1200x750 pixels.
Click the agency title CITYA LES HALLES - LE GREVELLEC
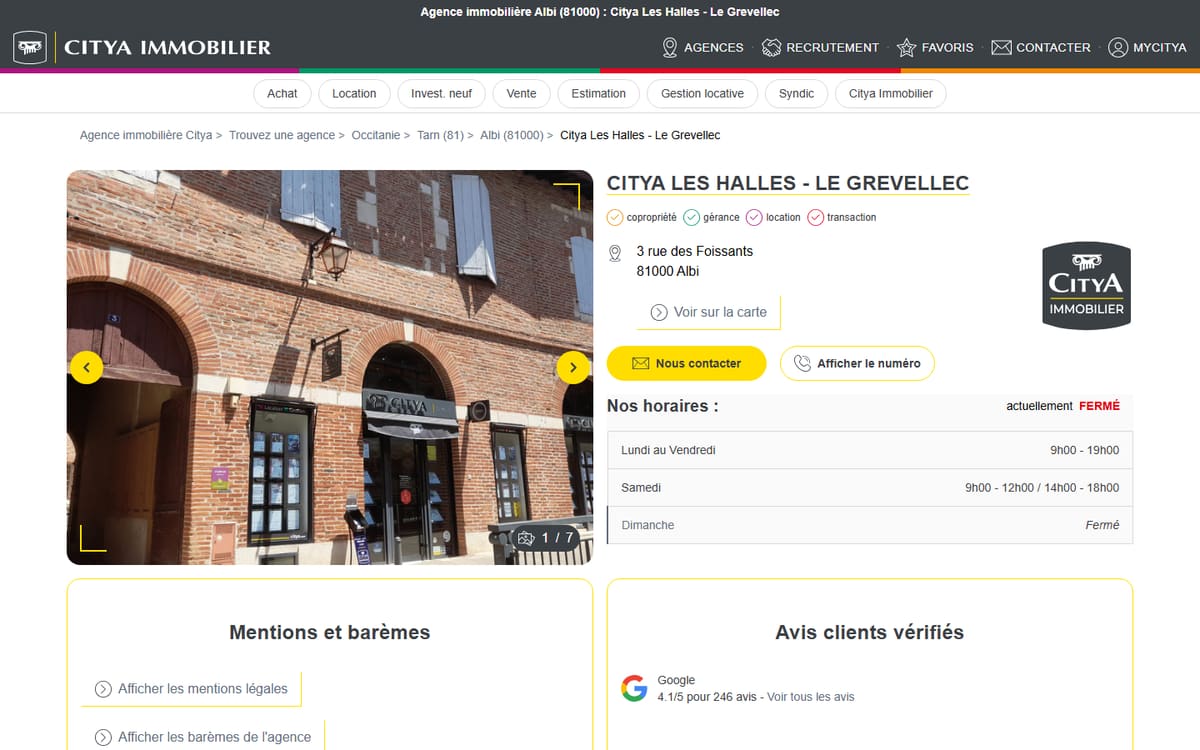click(x=788, y=183)
